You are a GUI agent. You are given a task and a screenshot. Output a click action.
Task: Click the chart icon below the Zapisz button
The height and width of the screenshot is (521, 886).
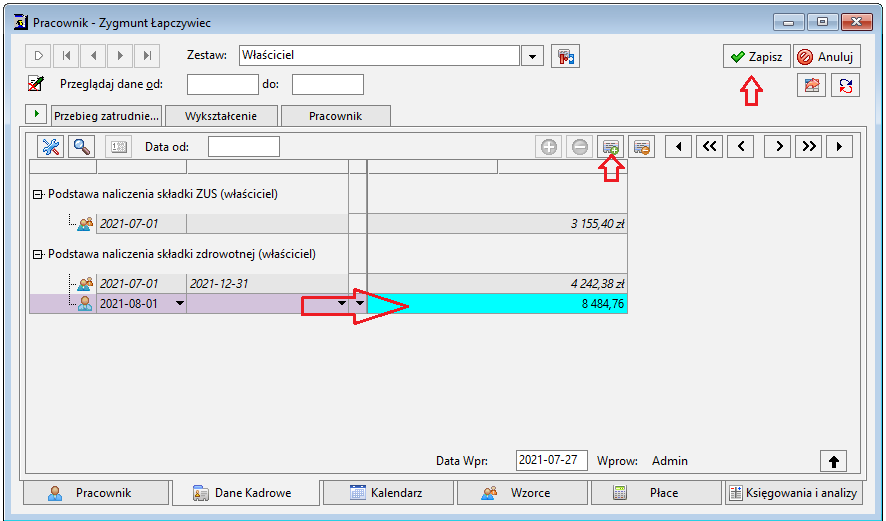point(811,85)
